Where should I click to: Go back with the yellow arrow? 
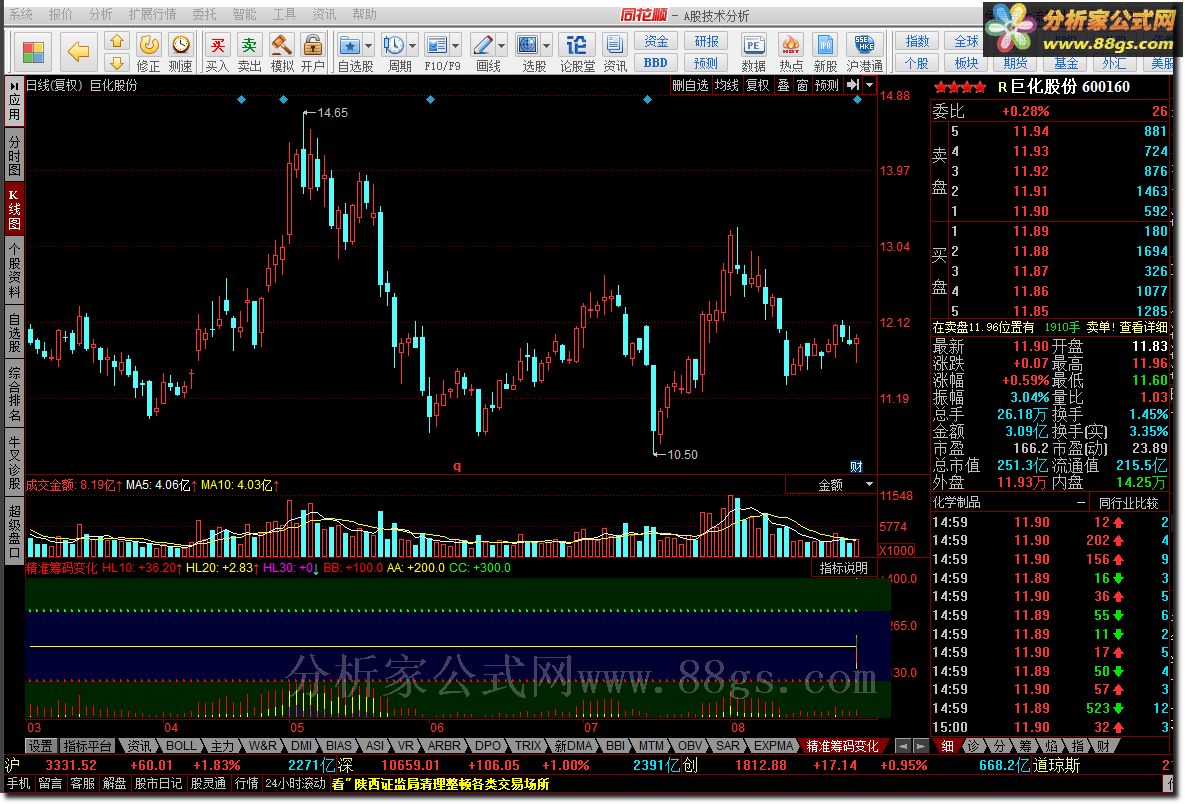click(78, 52)
